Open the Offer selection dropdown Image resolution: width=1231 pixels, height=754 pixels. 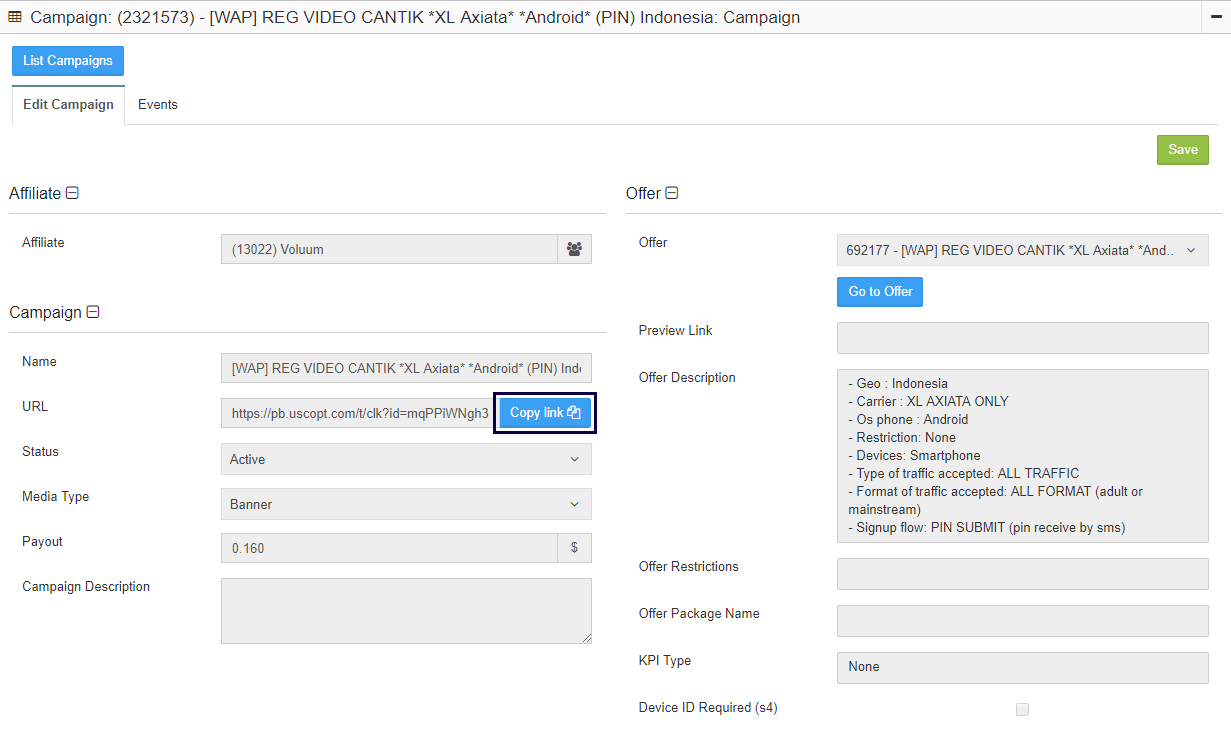click(1022, 250)
